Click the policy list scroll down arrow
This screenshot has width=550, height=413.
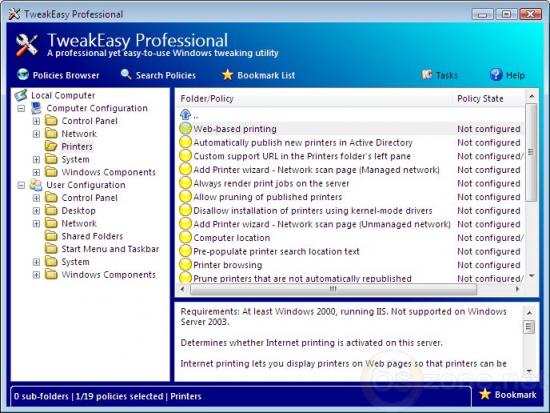(x=531, y=276)
